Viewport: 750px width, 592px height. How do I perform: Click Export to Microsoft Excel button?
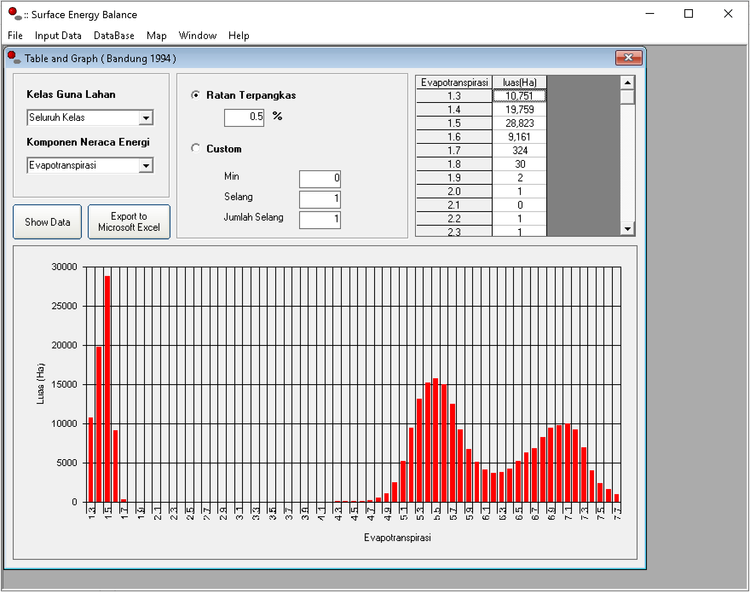pyautogui.click(x=129, y=222)
